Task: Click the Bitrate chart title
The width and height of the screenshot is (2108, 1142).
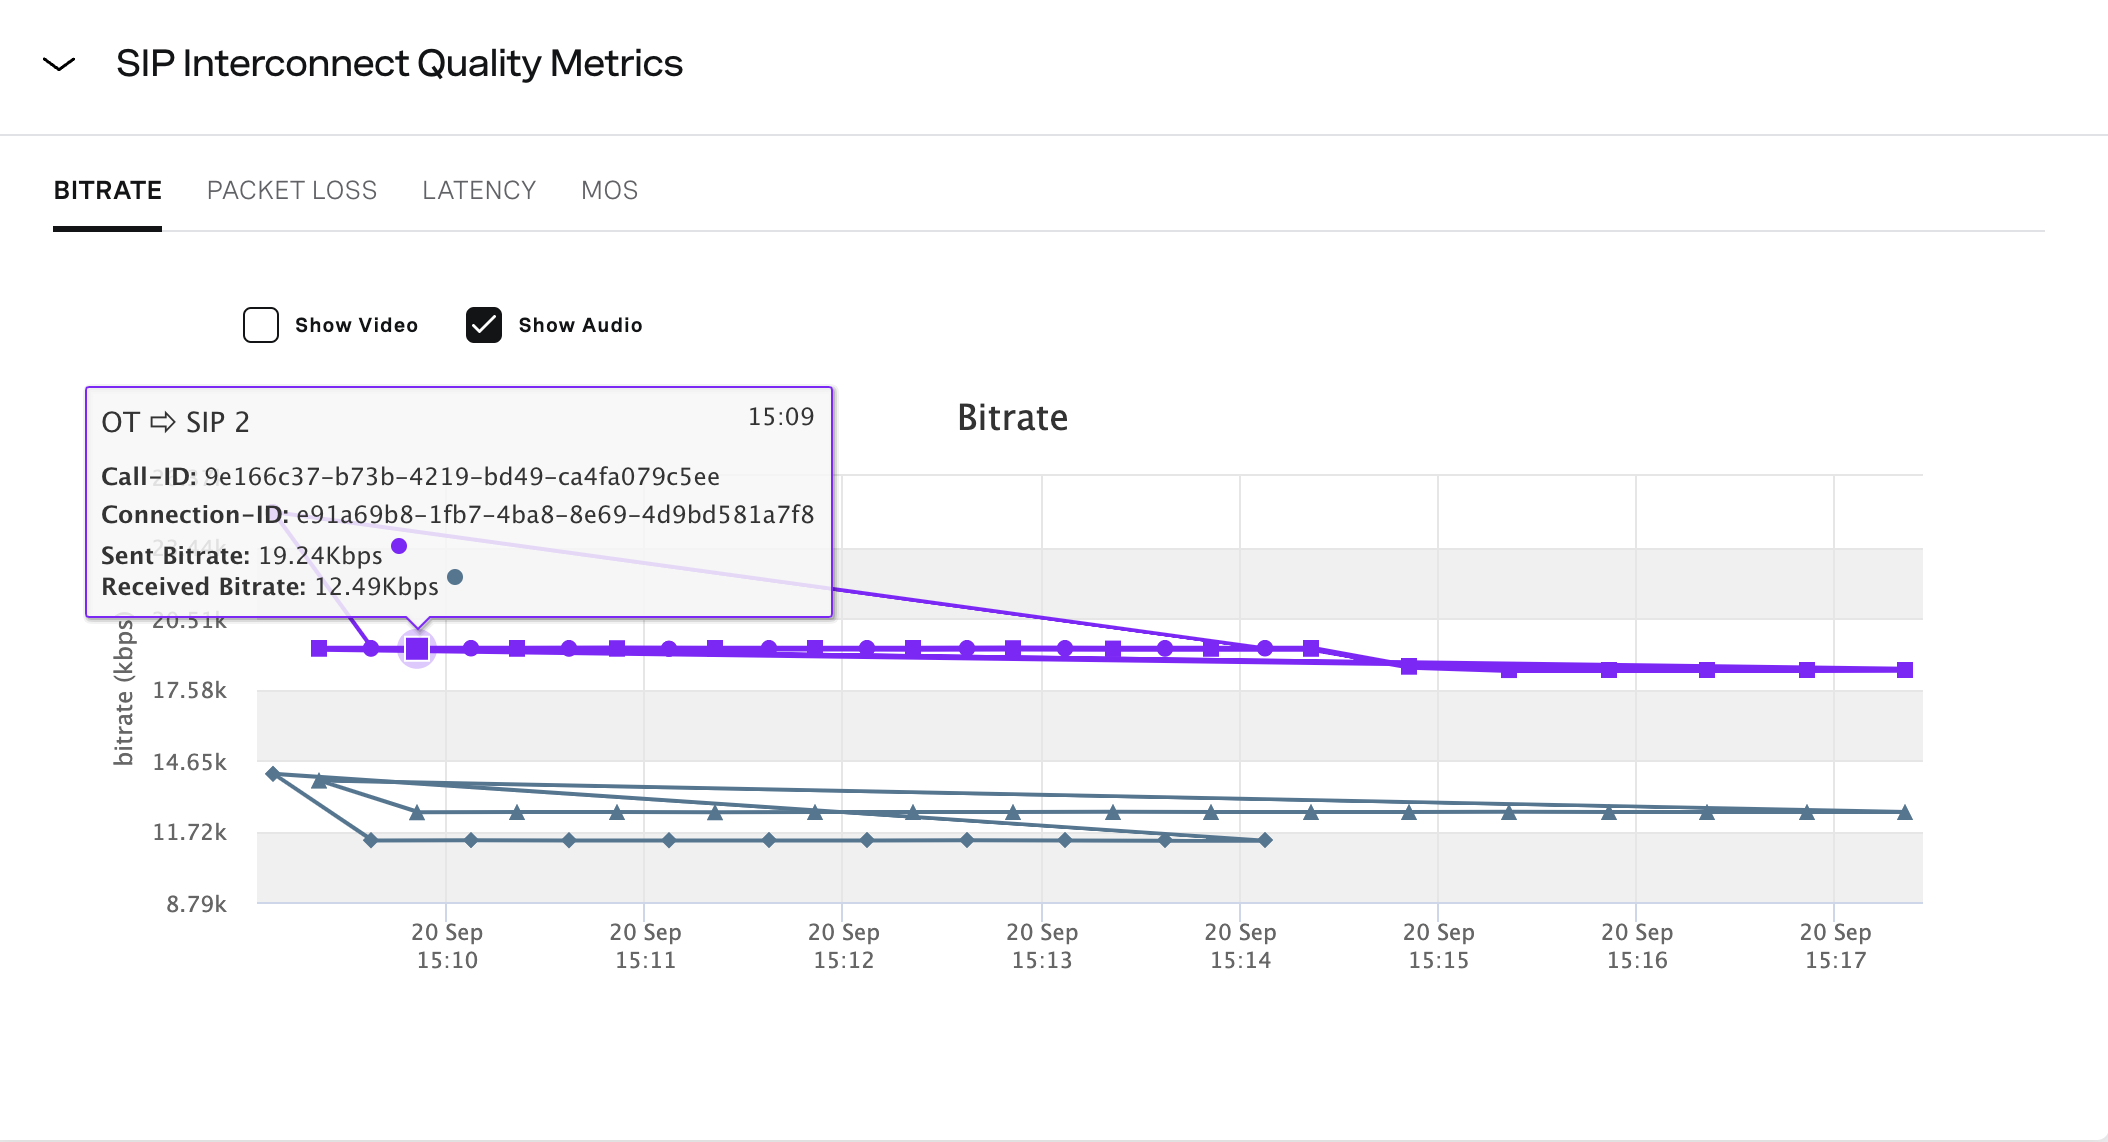Action: (1013, 418)
